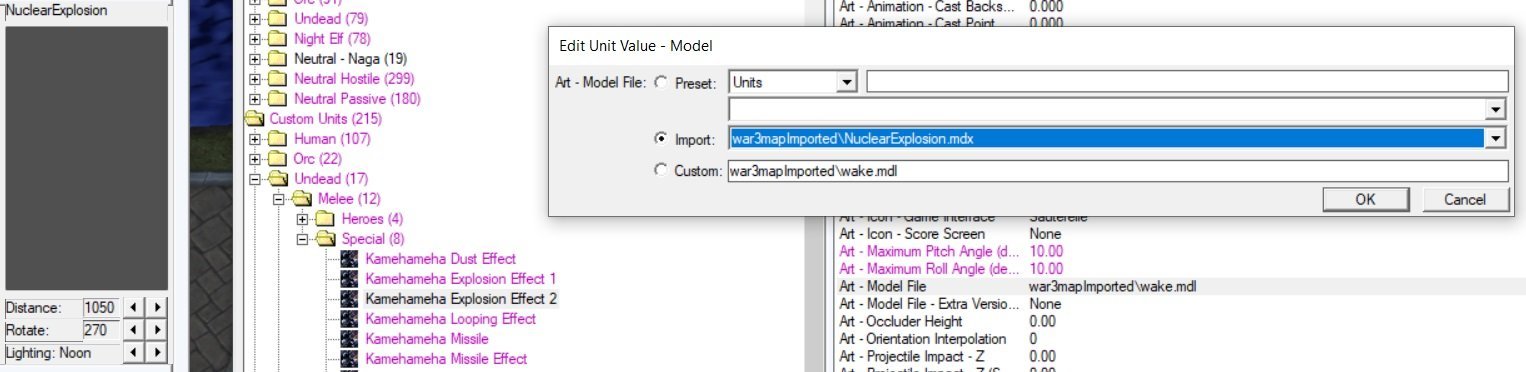1526x372 pixels.
Task: Cancel the Edit Unit Value dialog
Action: click(x=1465, y=199)
